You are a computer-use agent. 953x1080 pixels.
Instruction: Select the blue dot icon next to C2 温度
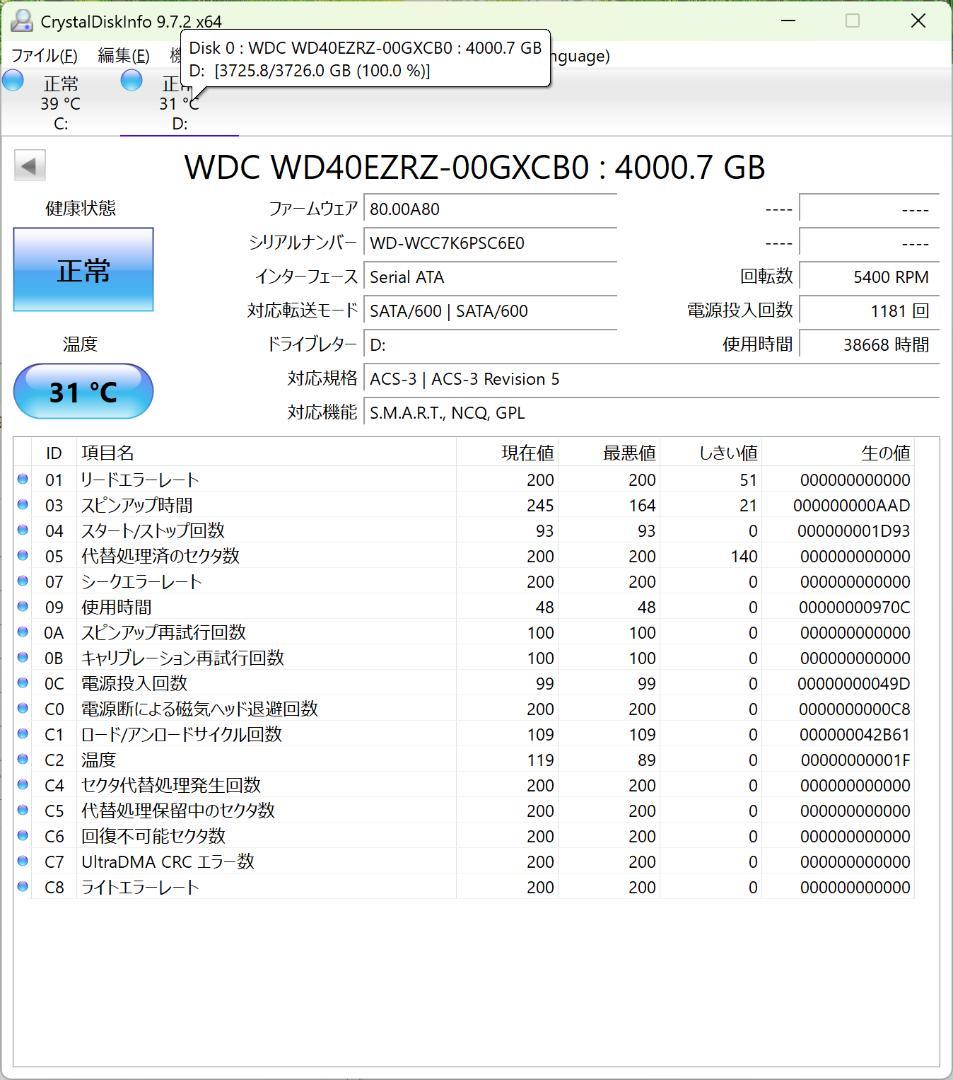click(x=22, y=759)
